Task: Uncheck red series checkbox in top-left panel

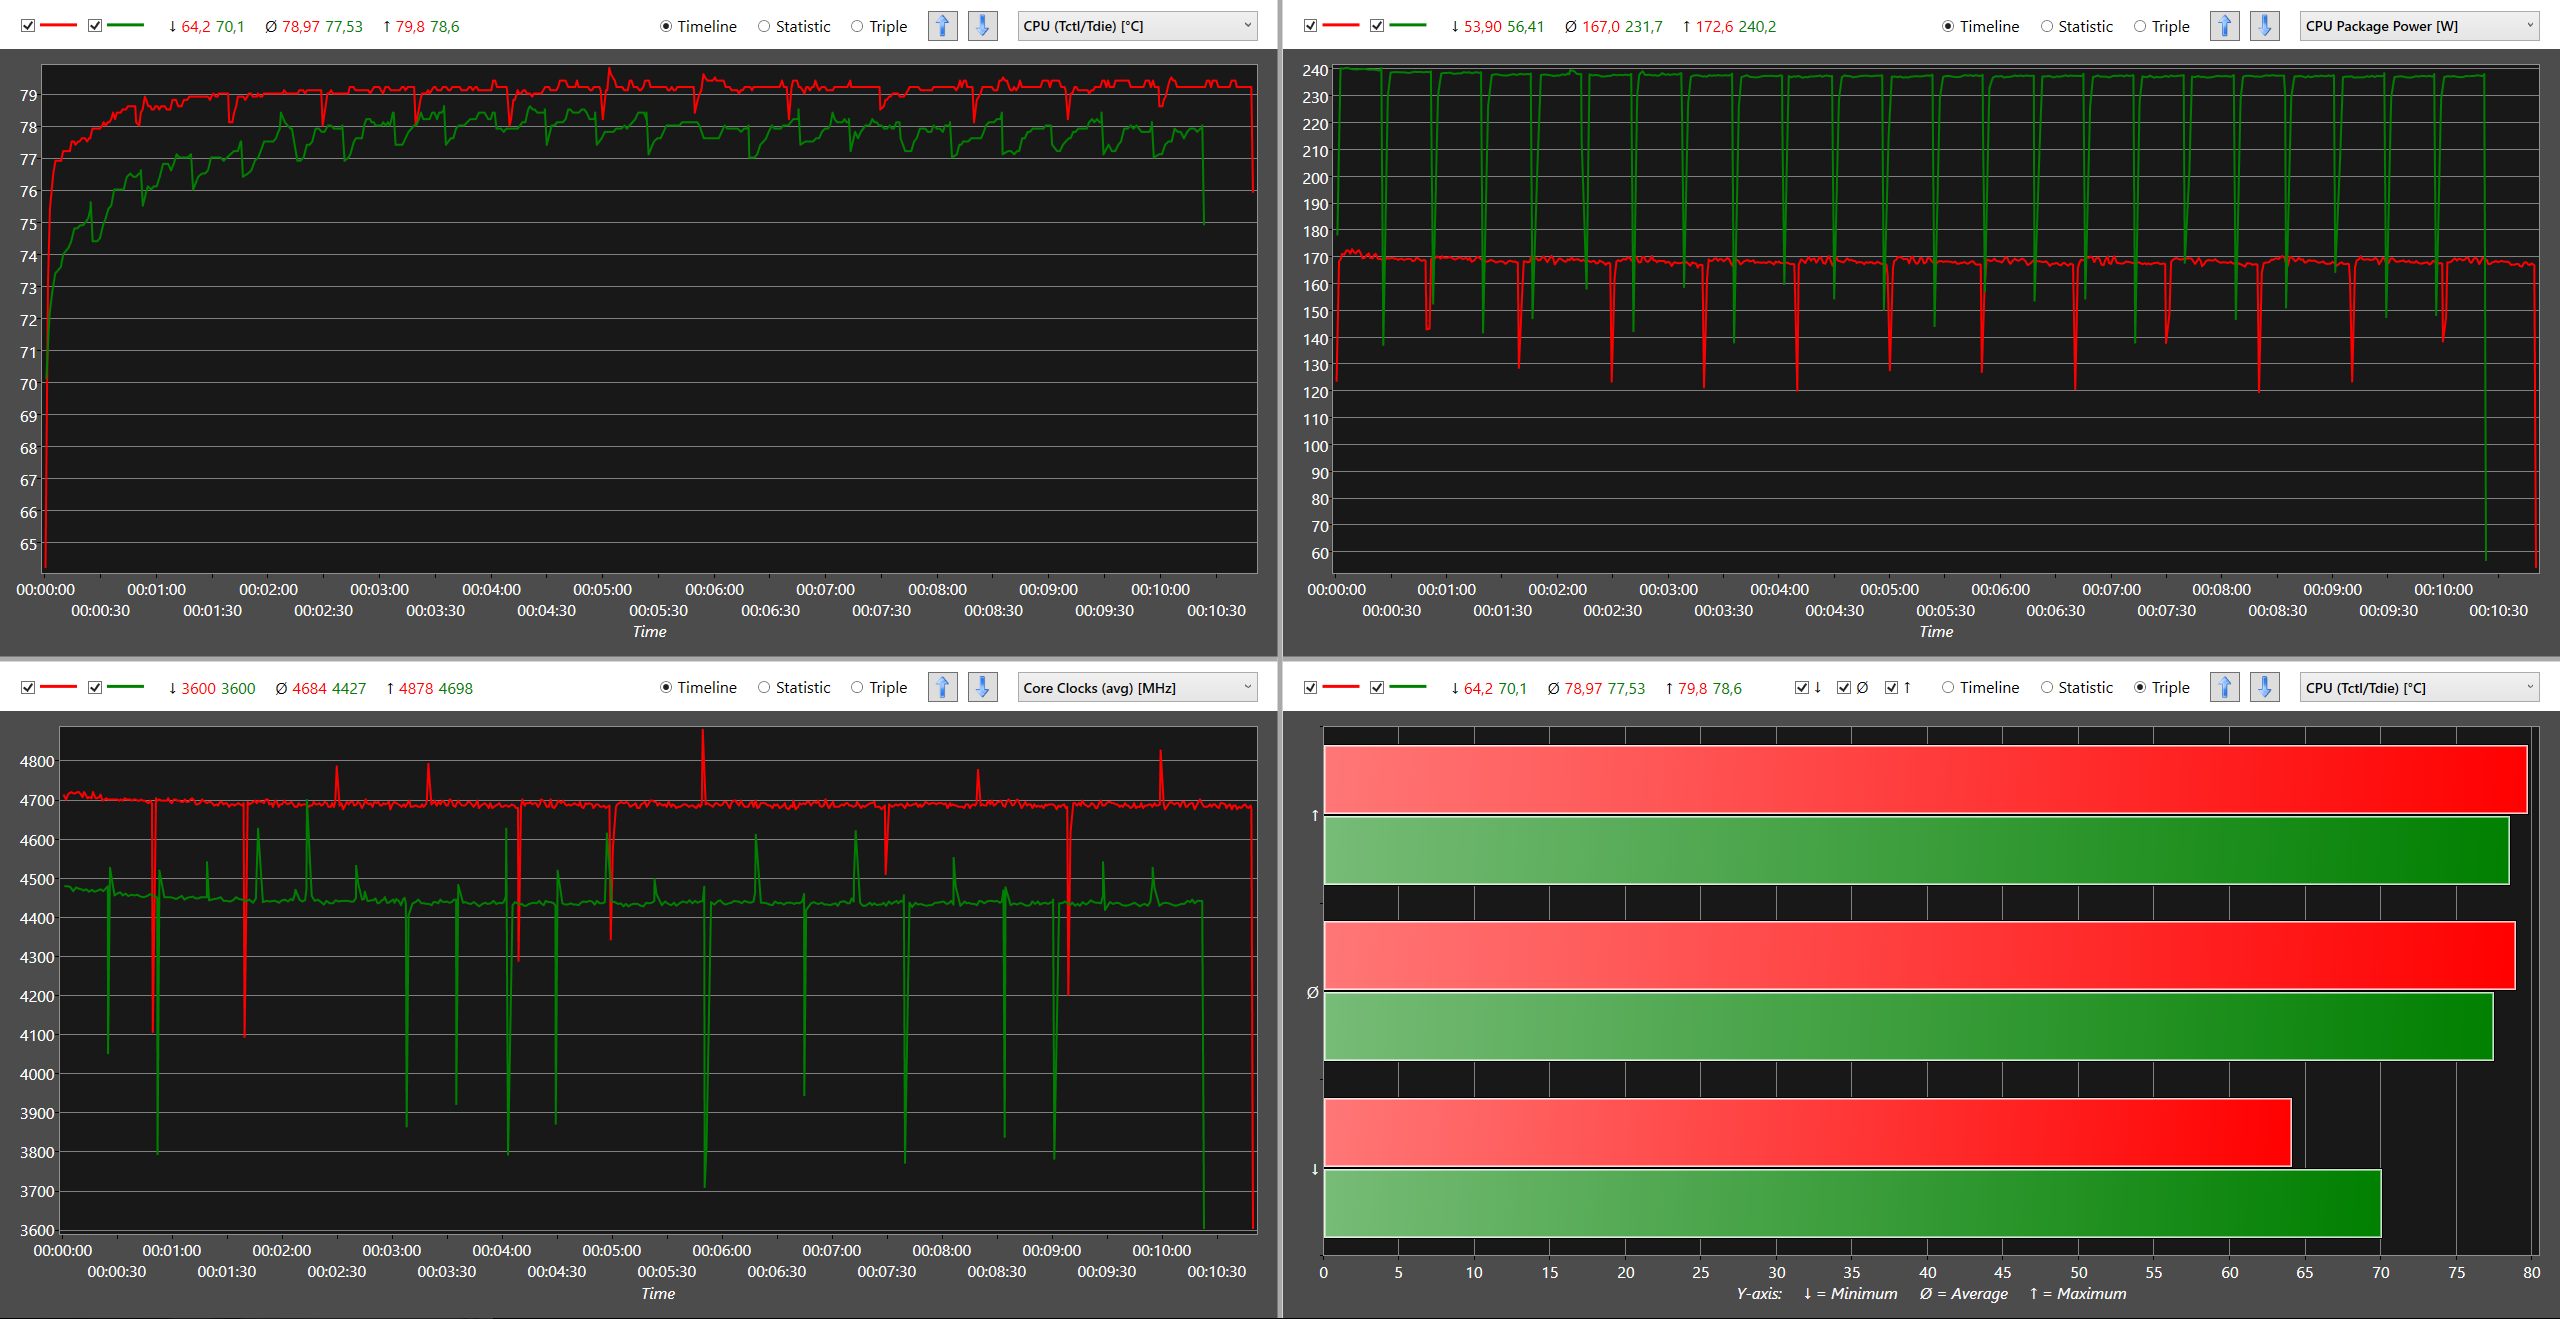Action: click(28, 26)
